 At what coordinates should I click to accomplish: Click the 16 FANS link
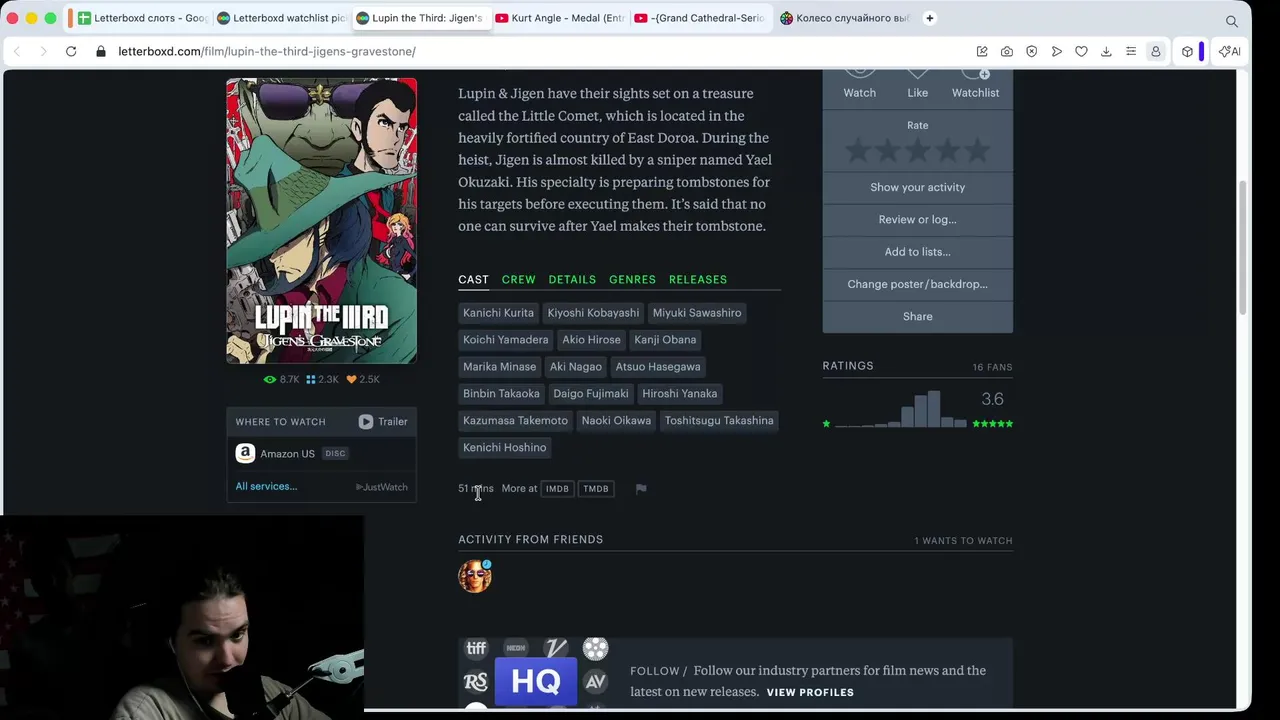[x=992, y=367]
